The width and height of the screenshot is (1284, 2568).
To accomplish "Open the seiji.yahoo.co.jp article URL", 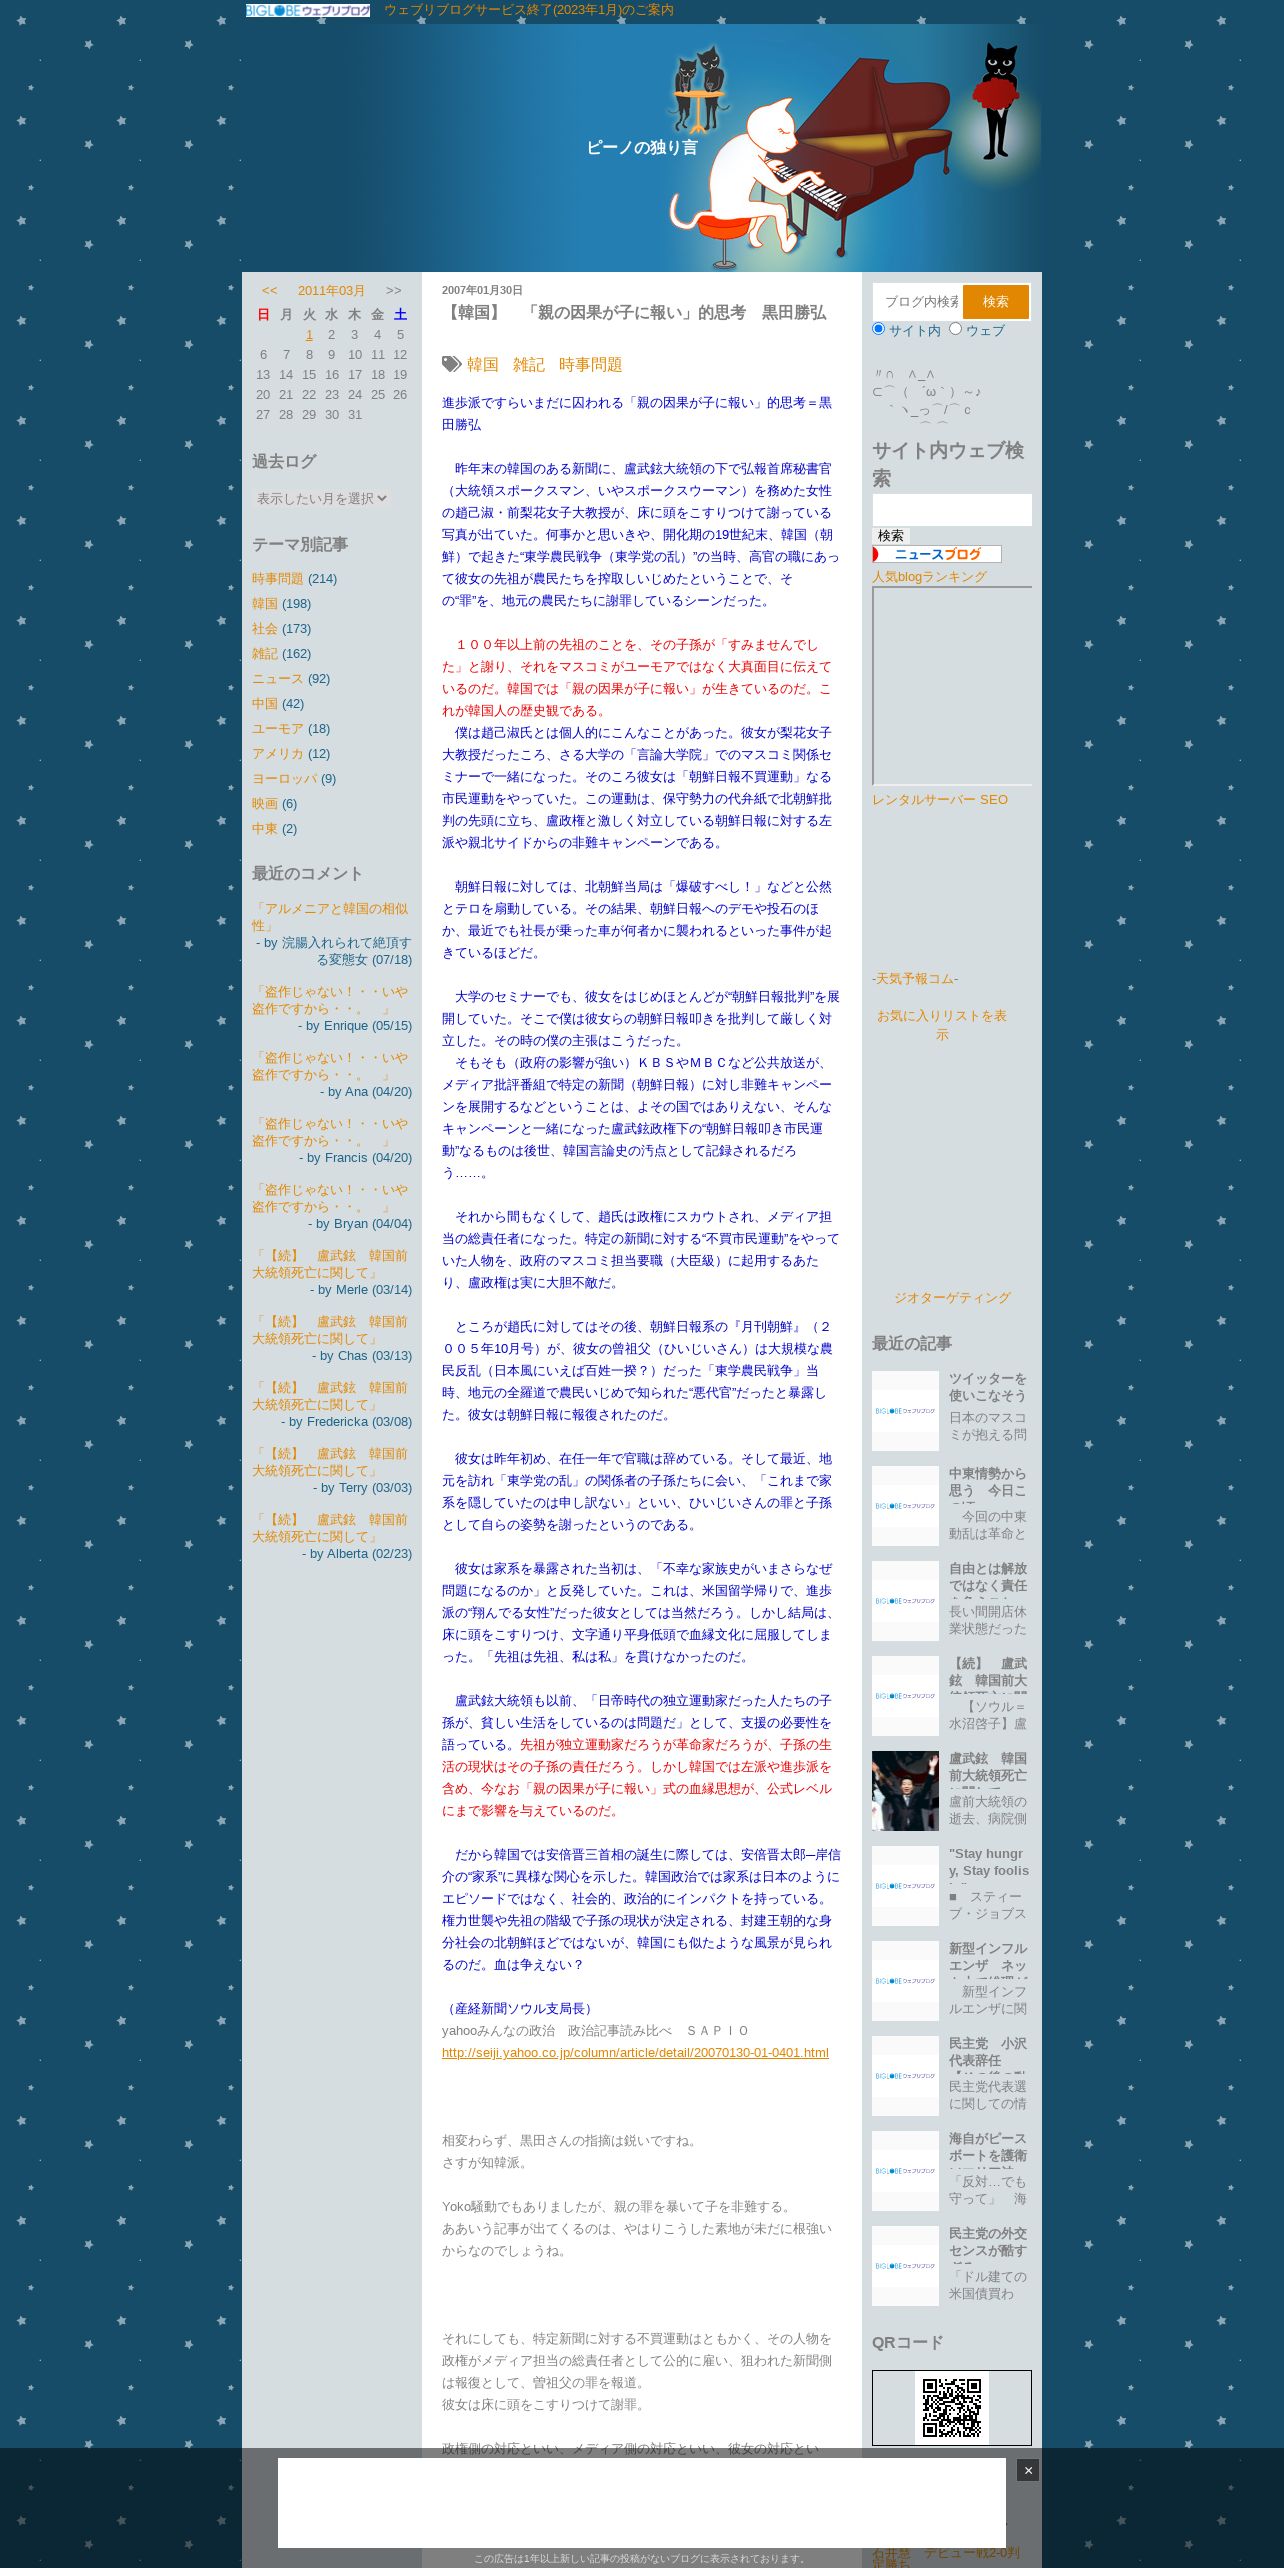I will (x=635, y=2053).
